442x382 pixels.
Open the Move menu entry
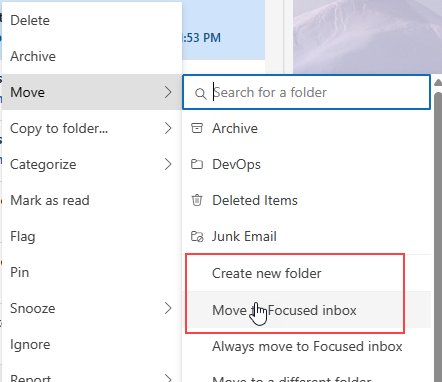coord(92,92)
